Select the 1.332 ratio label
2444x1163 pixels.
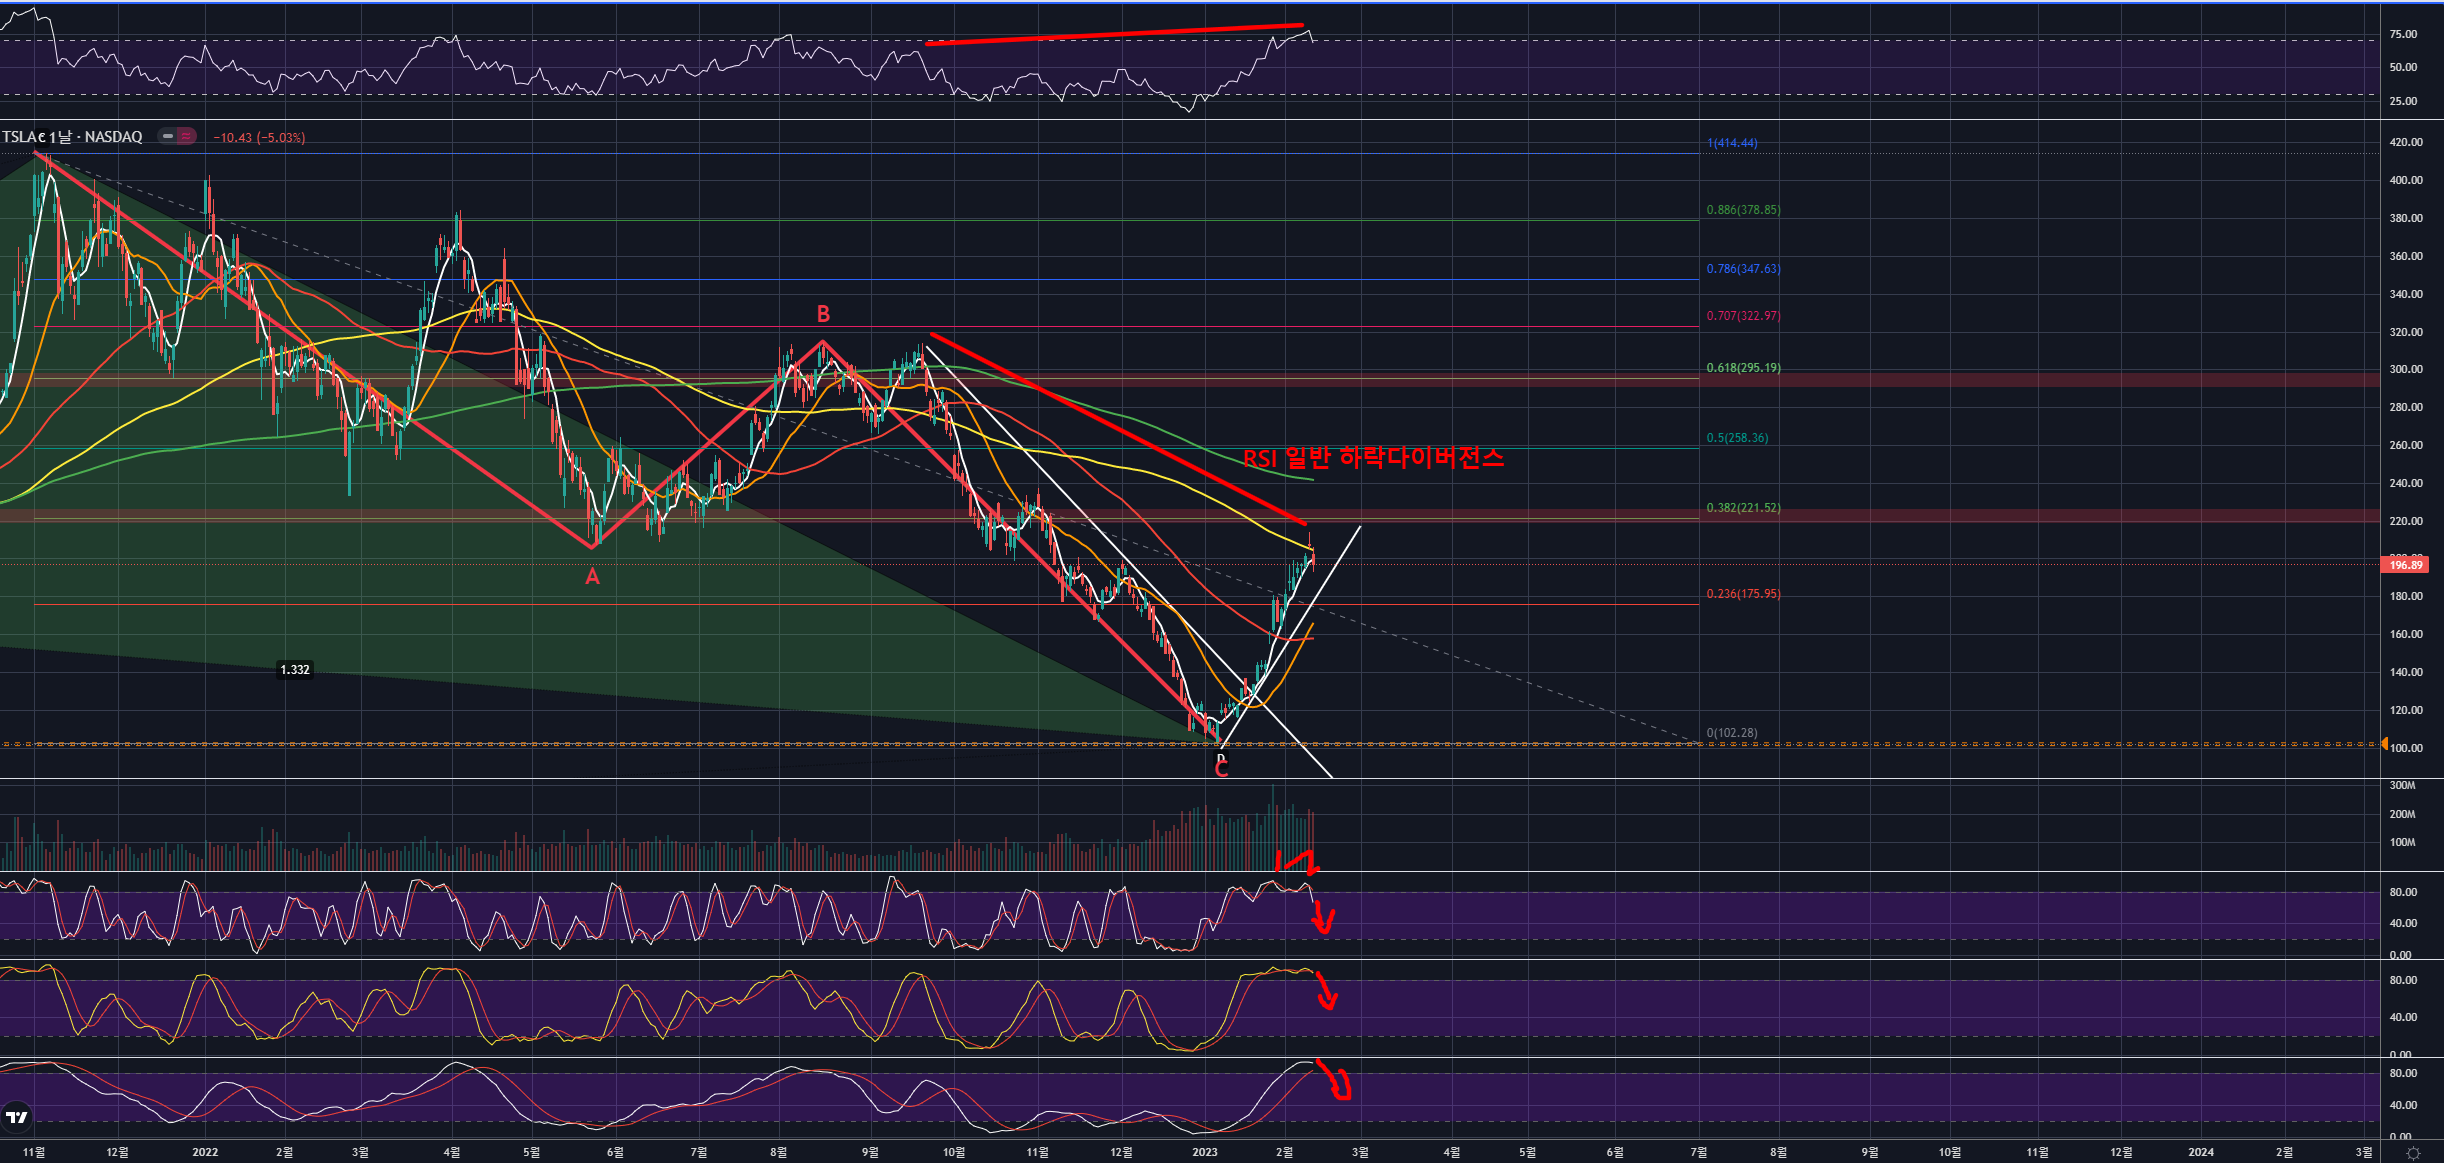click(295, 670)
